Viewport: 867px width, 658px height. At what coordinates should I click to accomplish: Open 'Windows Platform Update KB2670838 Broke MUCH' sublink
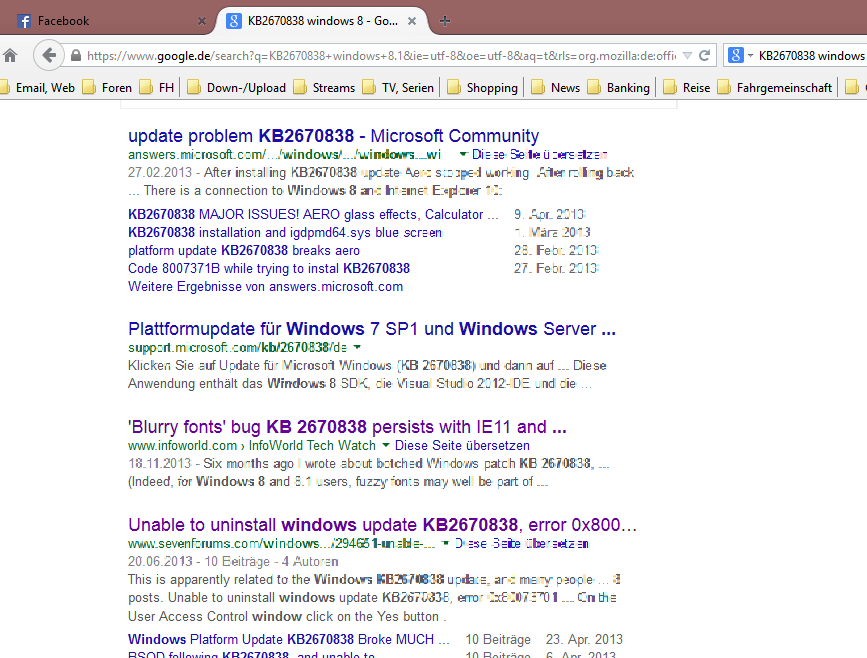[x=289, y=639]
